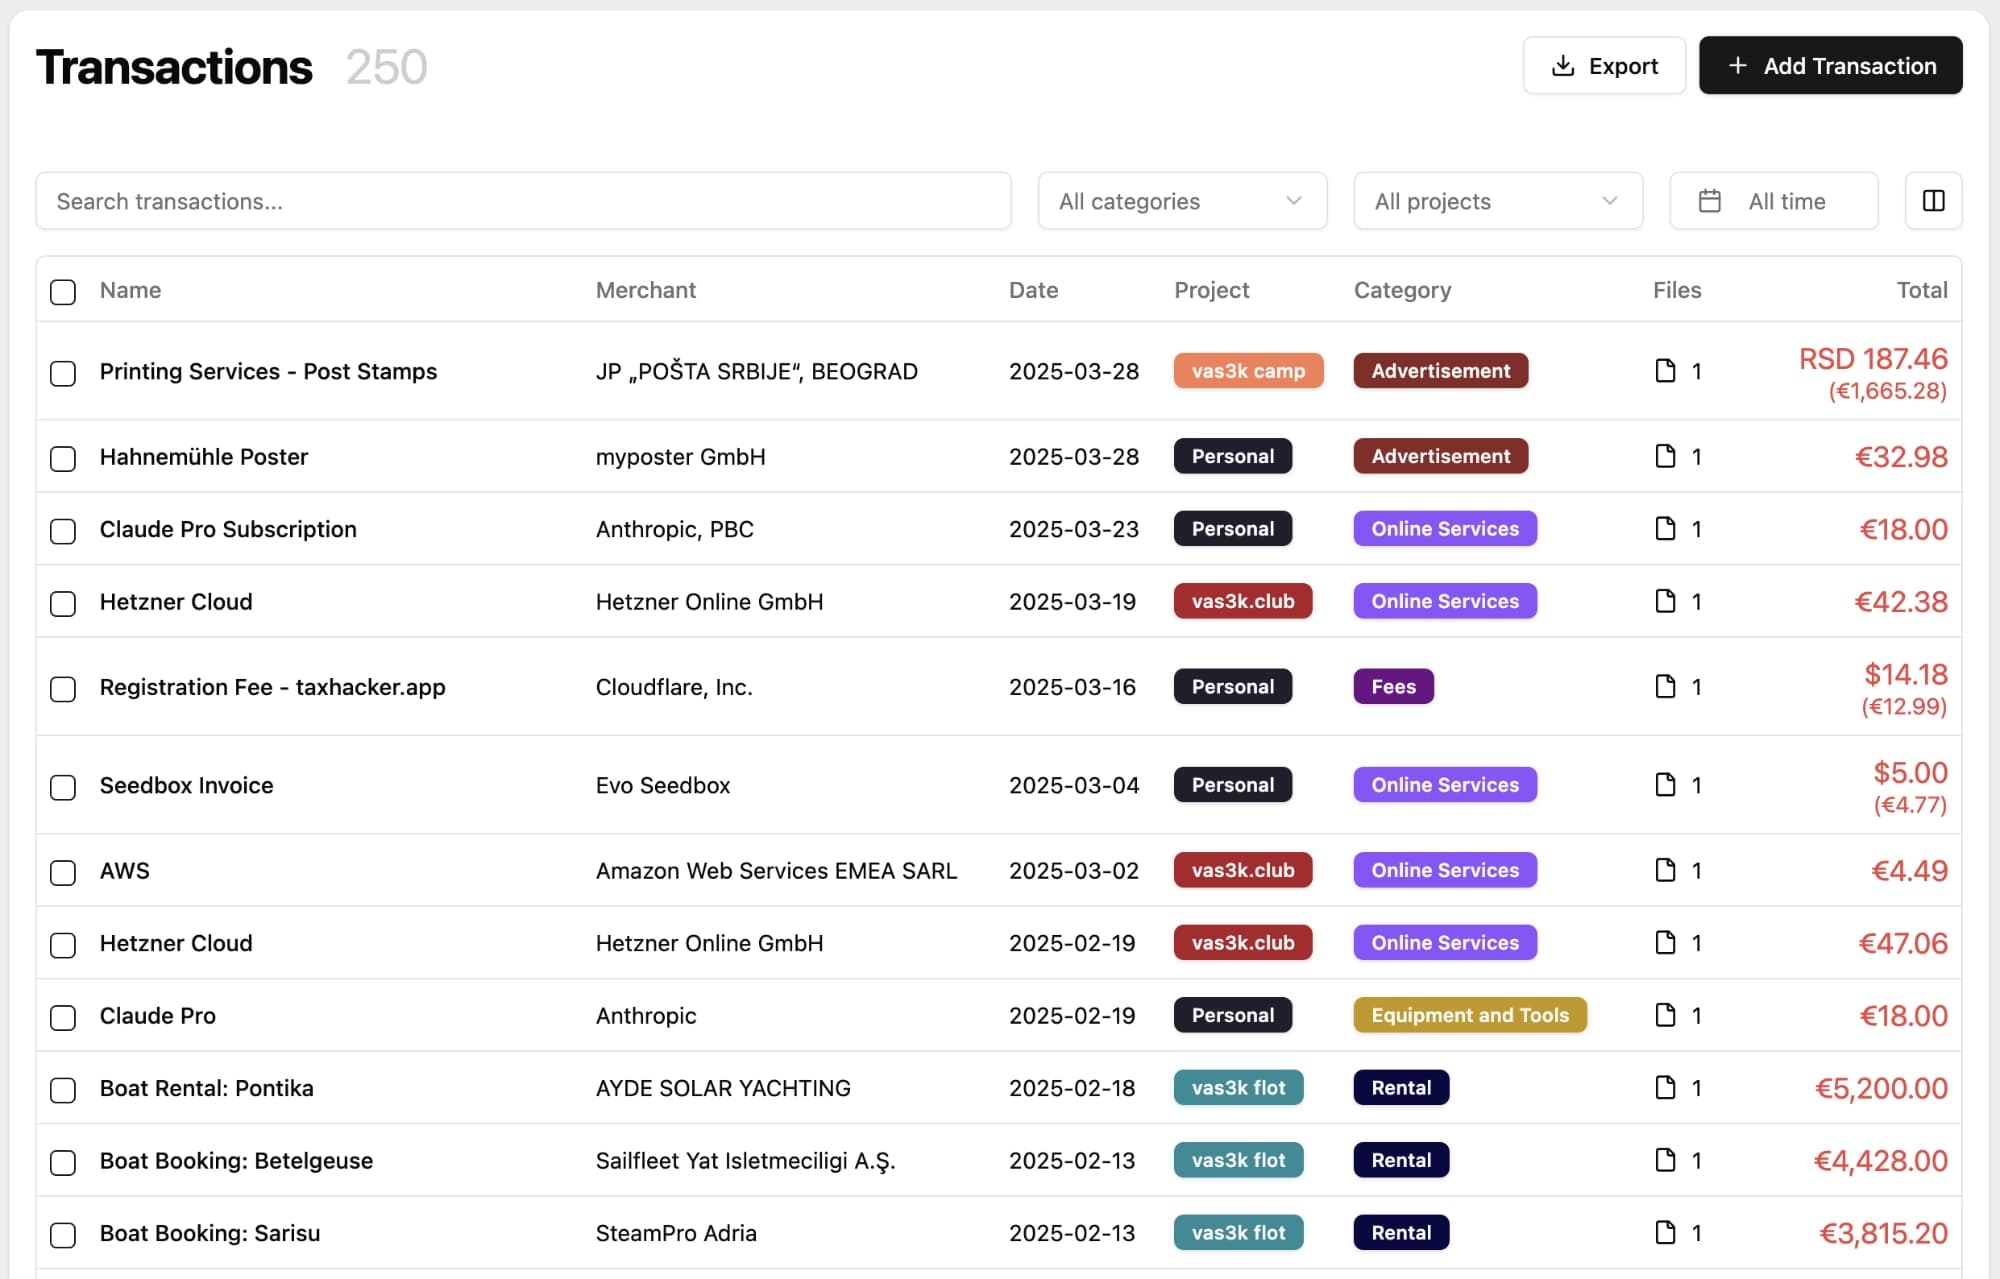
Task: Click file icon on Claude Pro Subscription row
Action: pos(1665,528)
